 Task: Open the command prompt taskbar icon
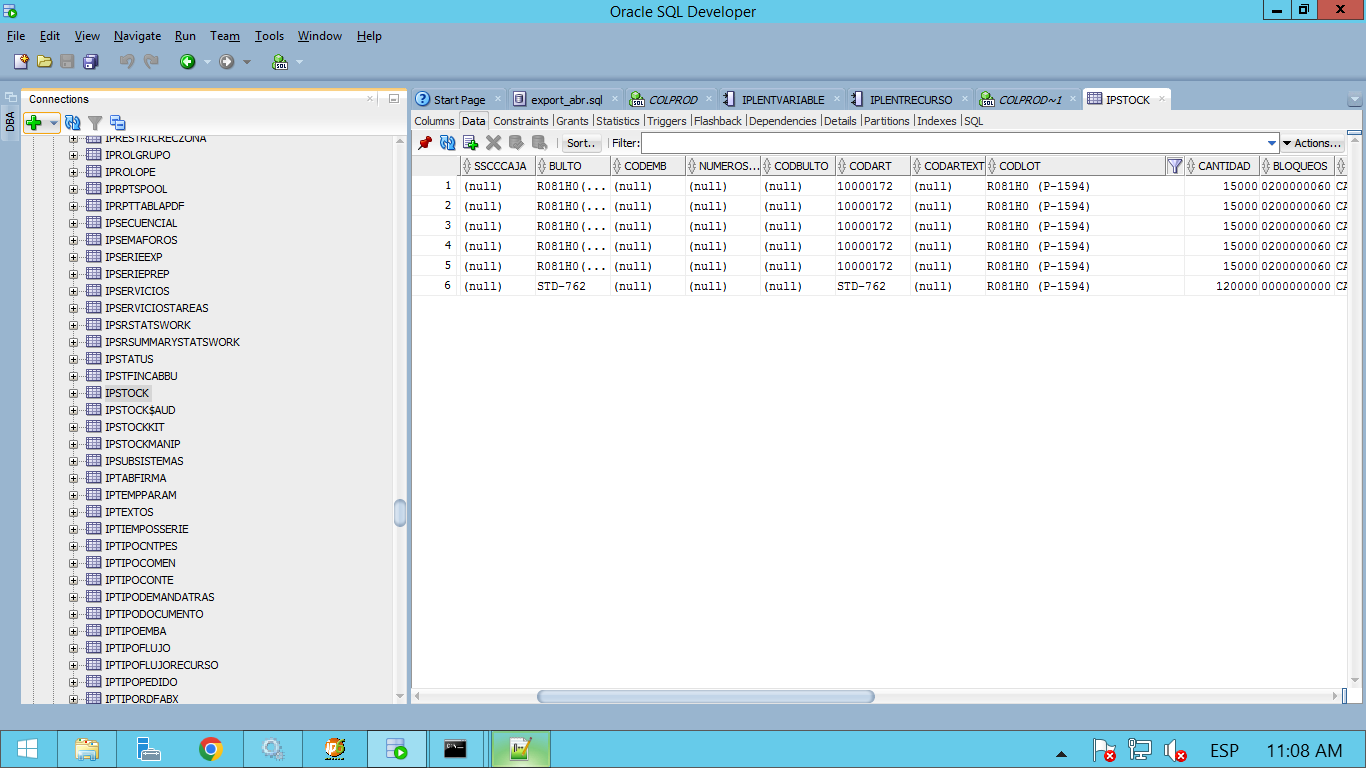click(456, 749)
